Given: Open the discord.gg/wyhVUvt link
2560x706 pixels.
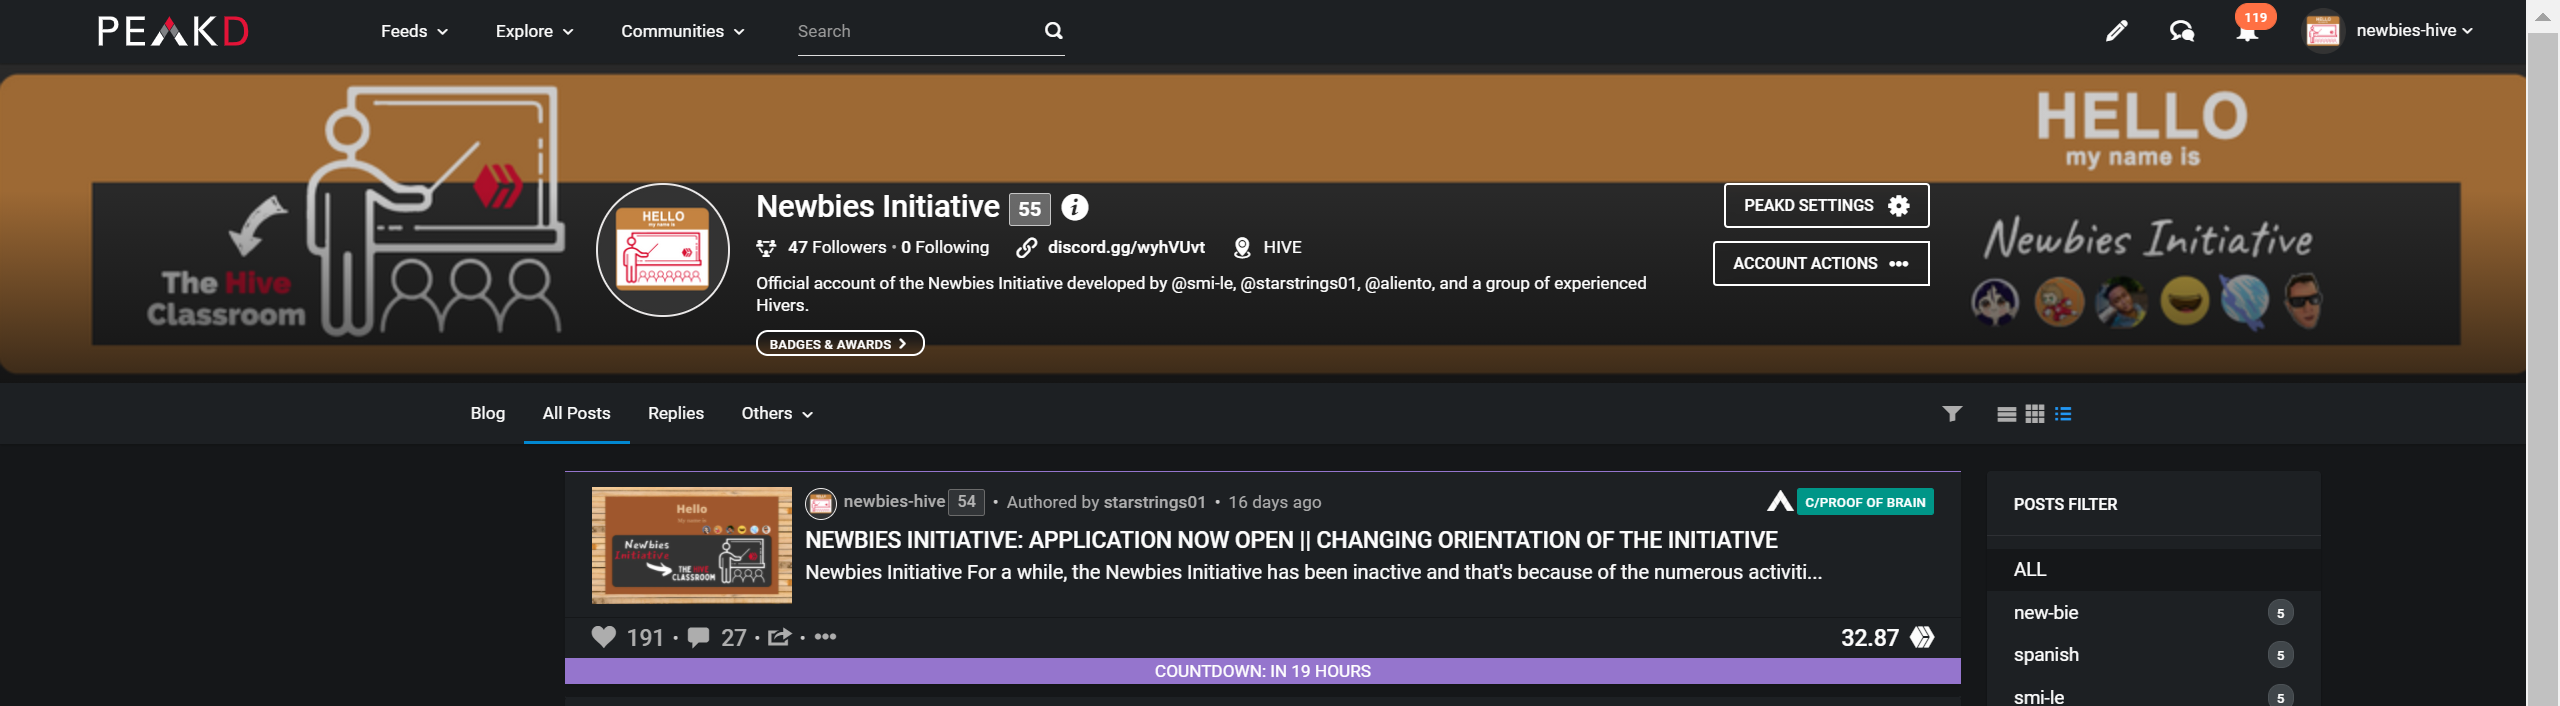Looking at the screenshot, I should click(1126, 247).
